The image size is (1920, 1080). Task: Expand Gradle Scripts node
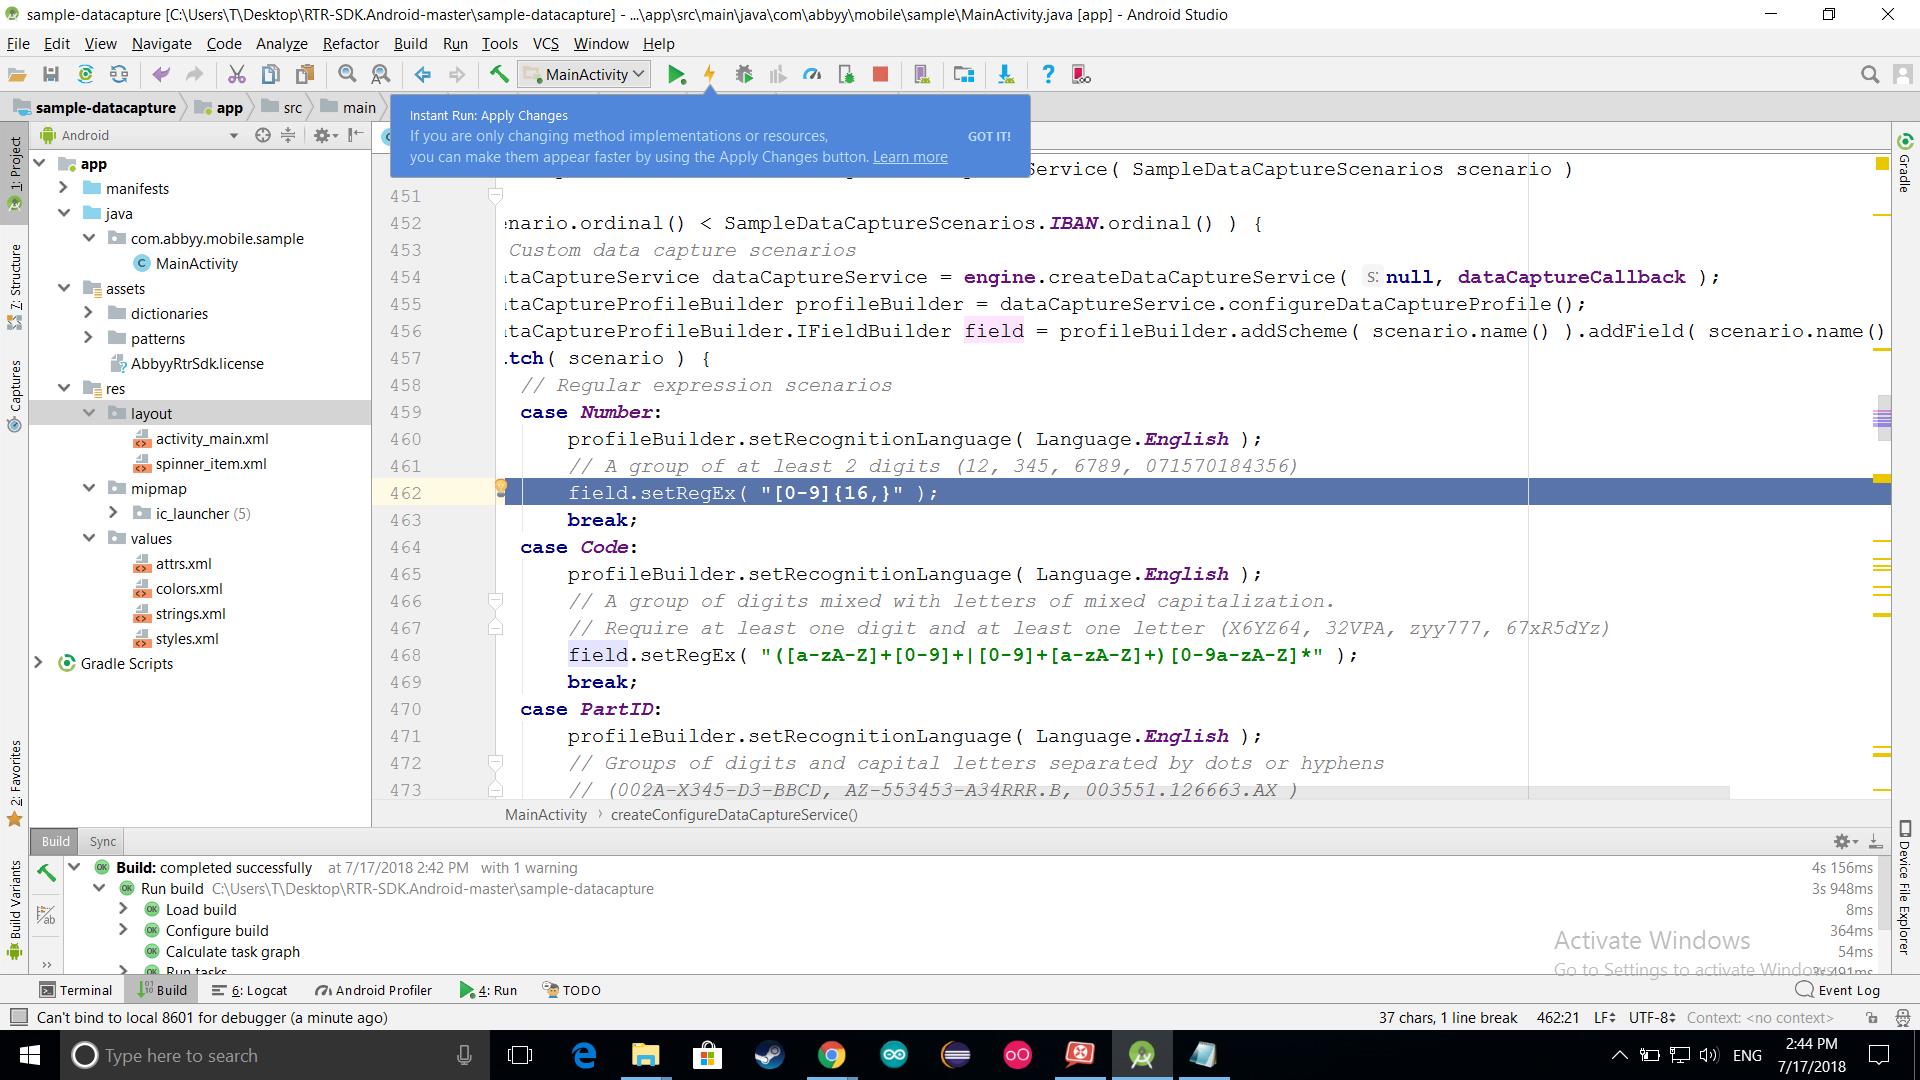tap(38, 663)
